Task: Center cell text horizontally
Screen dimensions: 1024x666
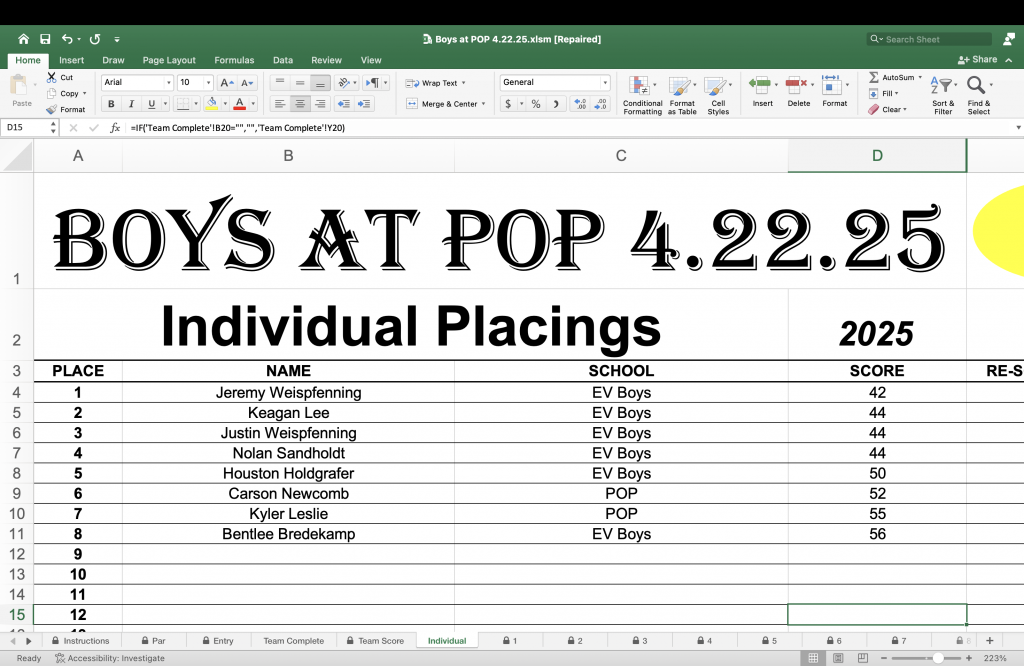Action: click(300, 104)
